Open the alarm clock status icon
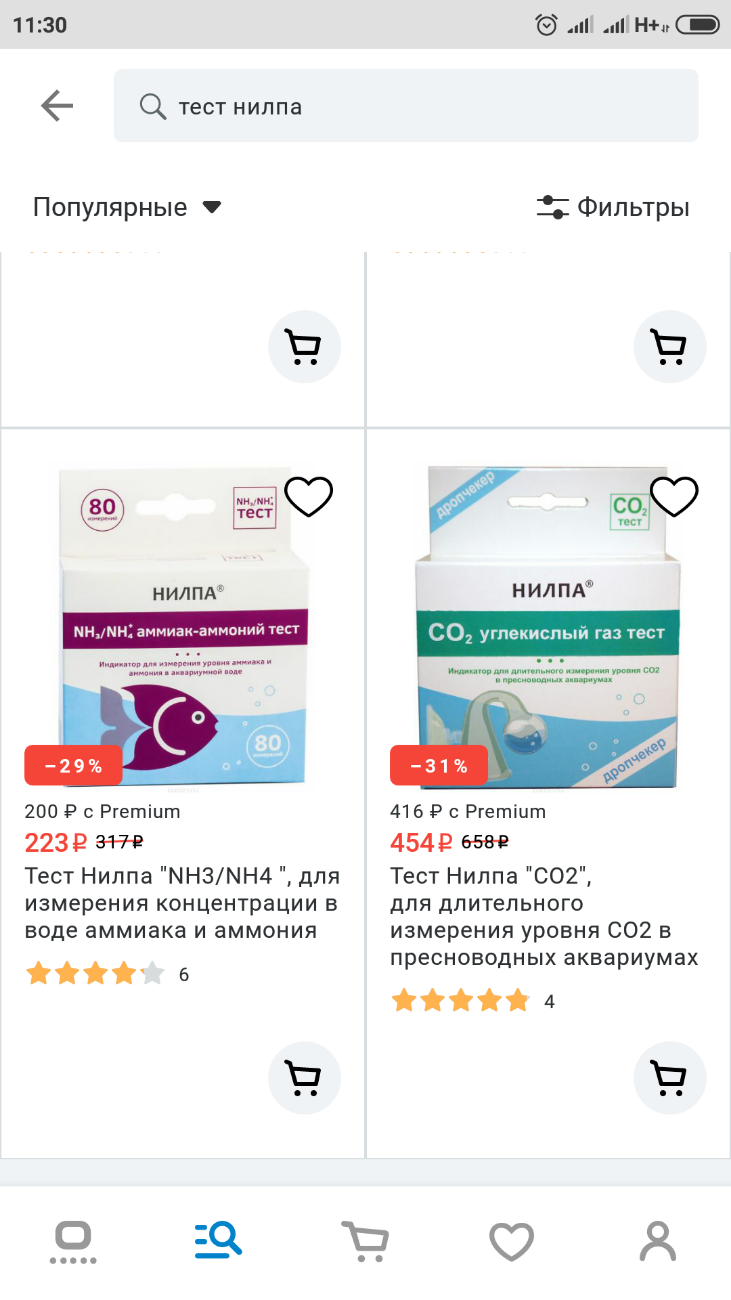Image resolution: width=731 pixels, height=1300 pixels. [546, 25]
